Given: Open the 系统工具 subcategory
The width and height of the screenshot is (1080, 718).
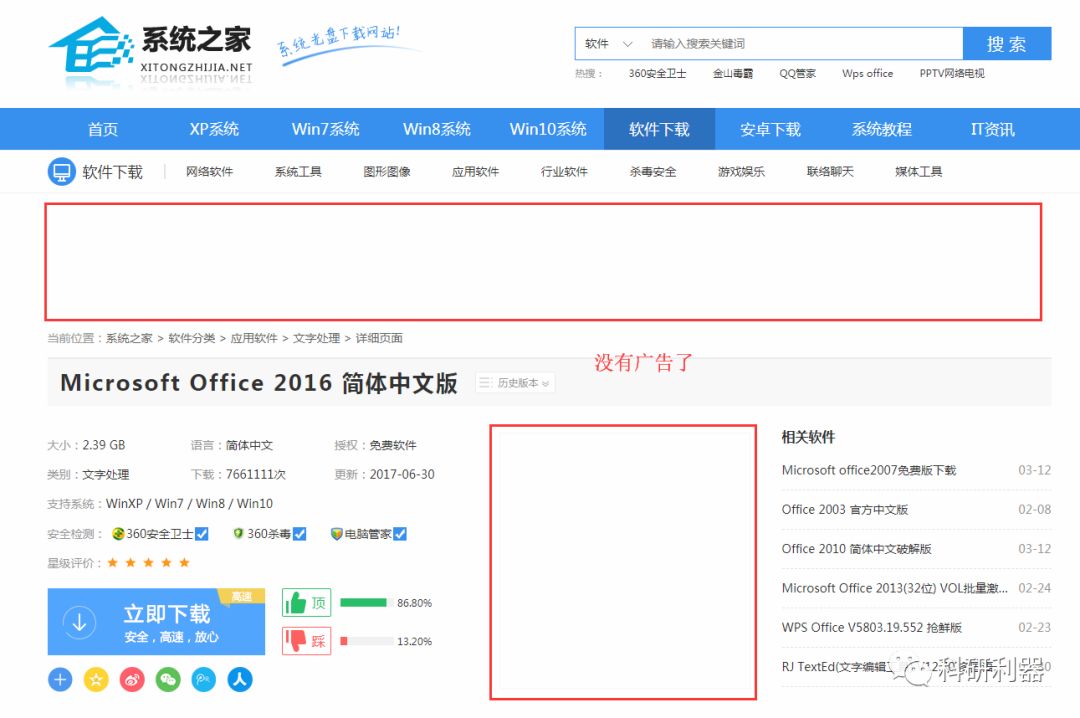Looking at the screenshot, I should [298, 172].
